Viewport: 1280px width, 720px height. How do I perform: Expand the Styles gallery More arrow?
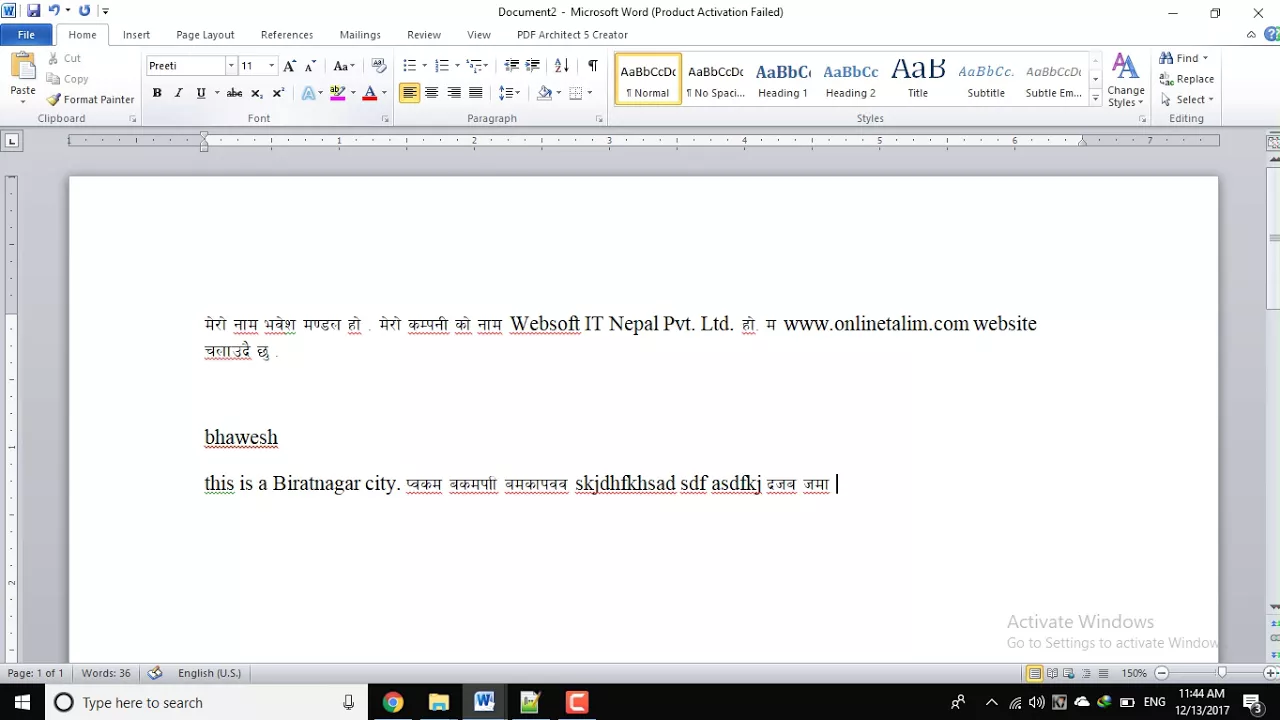coord(1096,100)
